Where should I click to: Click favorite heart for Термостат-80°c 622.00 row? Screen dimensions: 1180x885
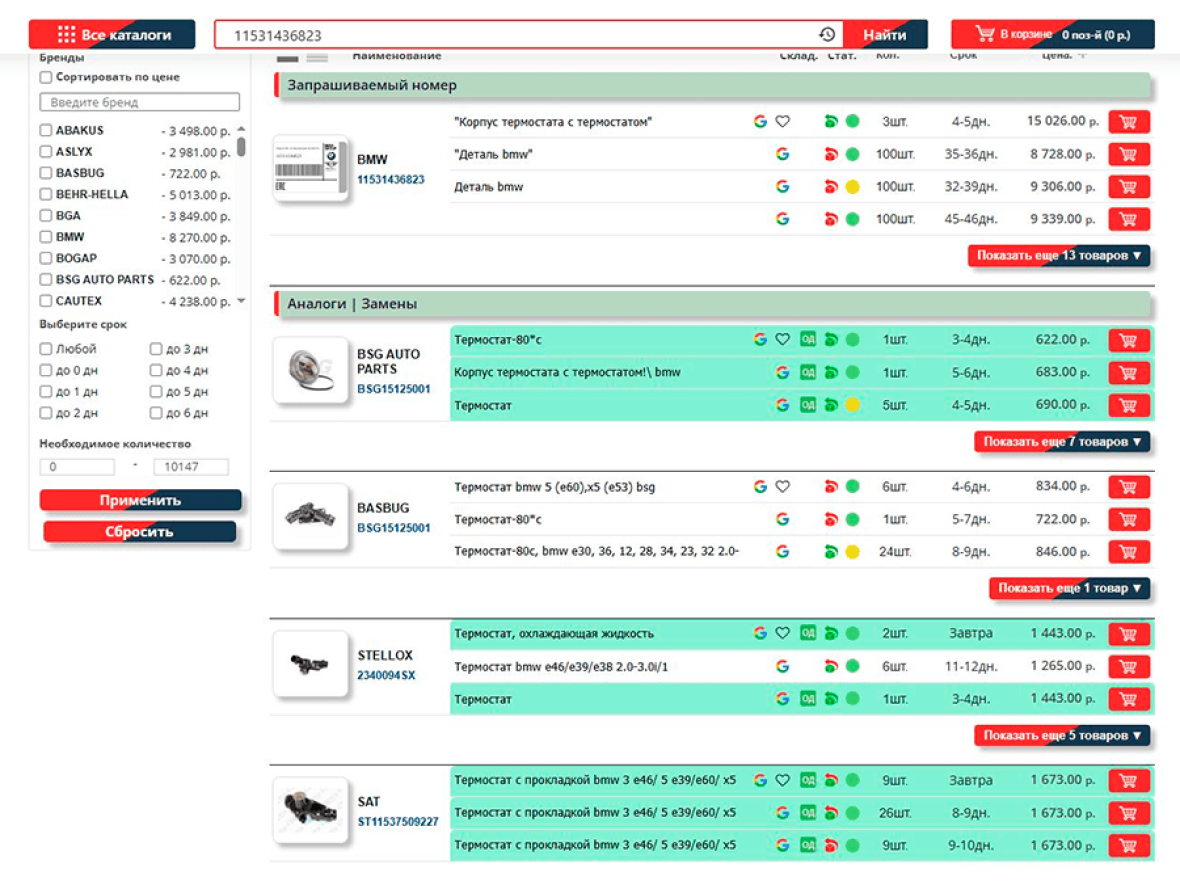pos(783,339)
